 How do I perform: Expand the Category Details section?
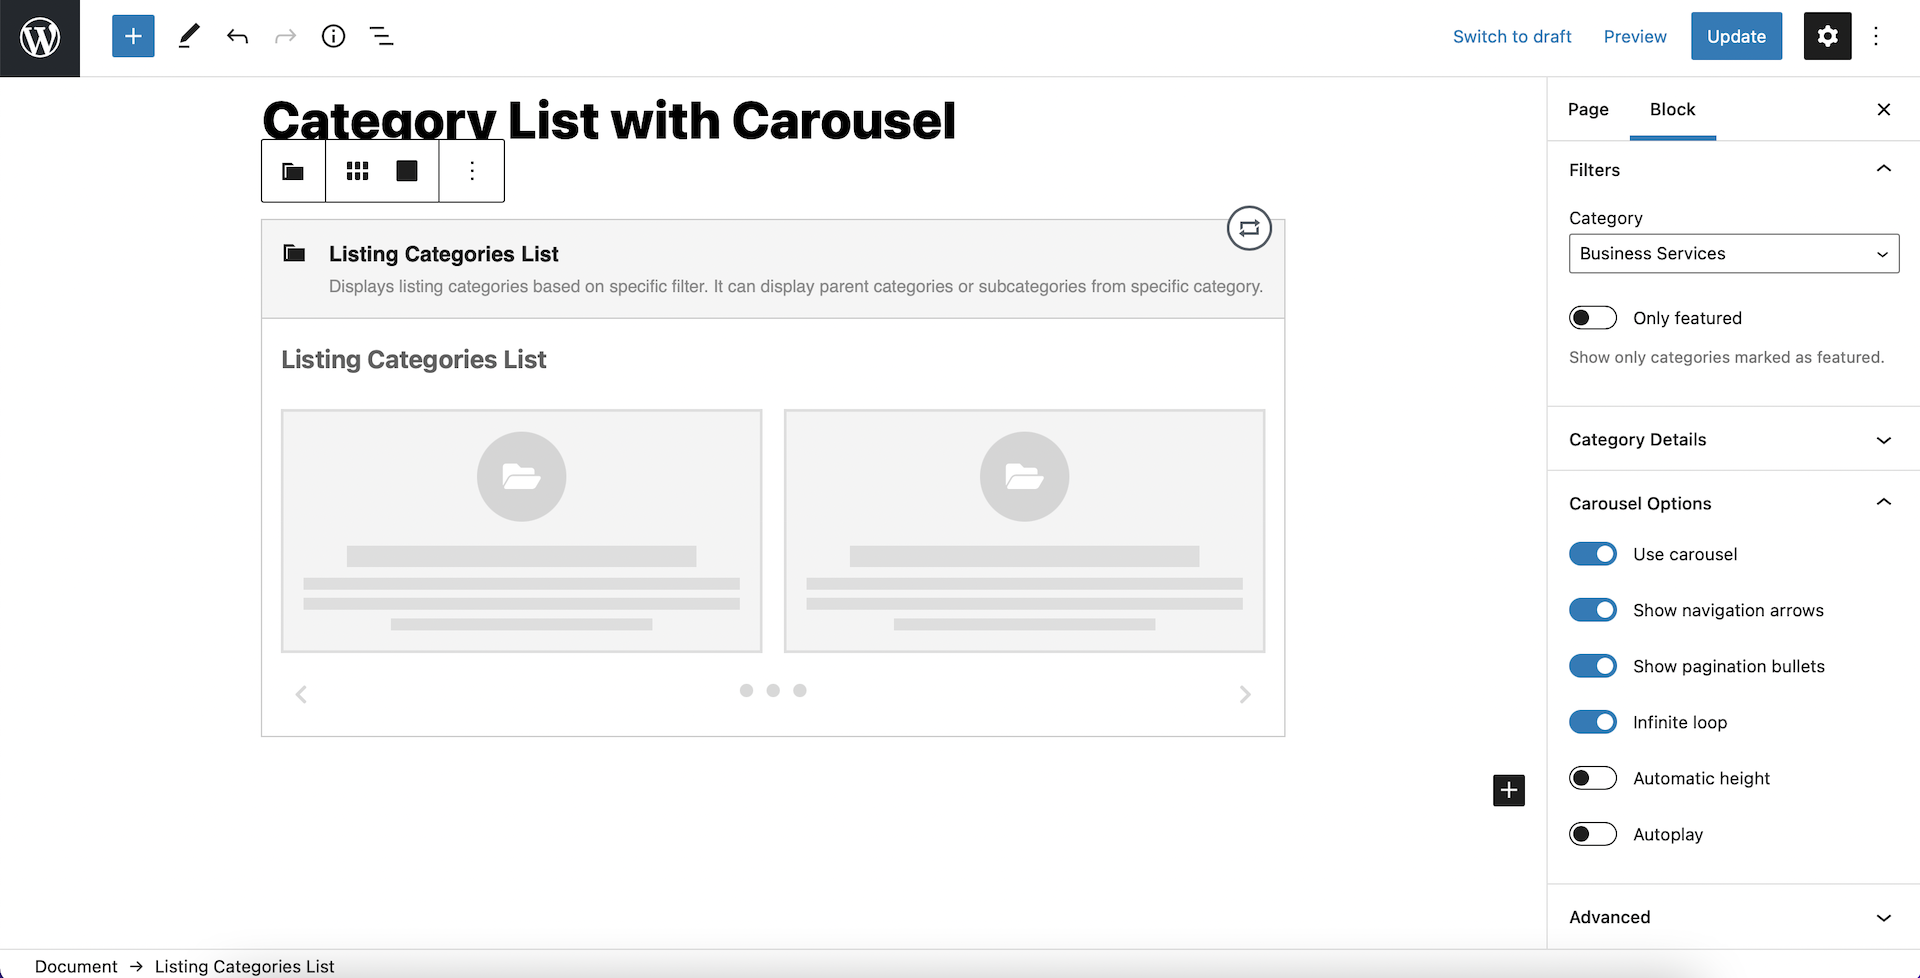[1733, 440]
